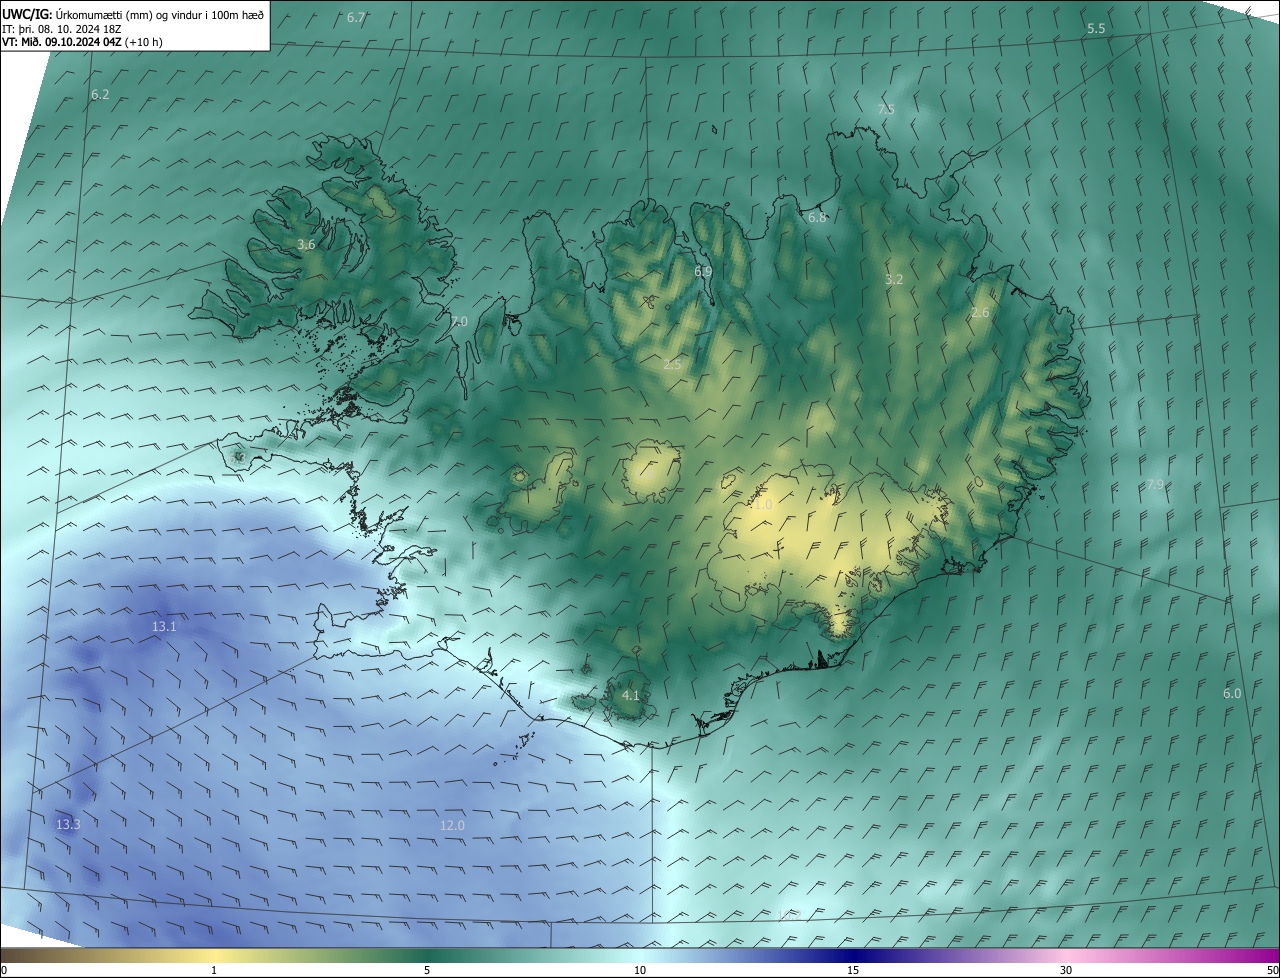Click the 4.1 value on the map
The image size is (1280, 978).
[x=630, y=695]
